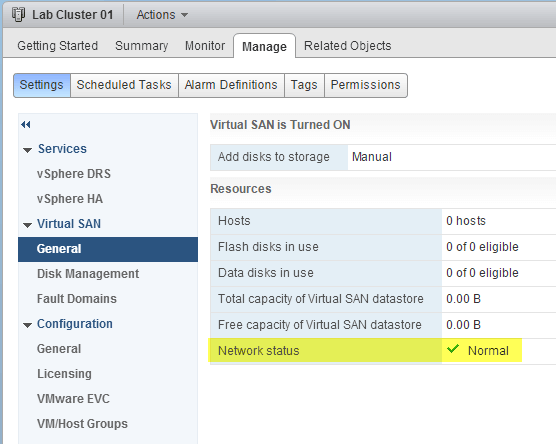Select General under Configuration
556x444 pixels.
pos(59,349)
